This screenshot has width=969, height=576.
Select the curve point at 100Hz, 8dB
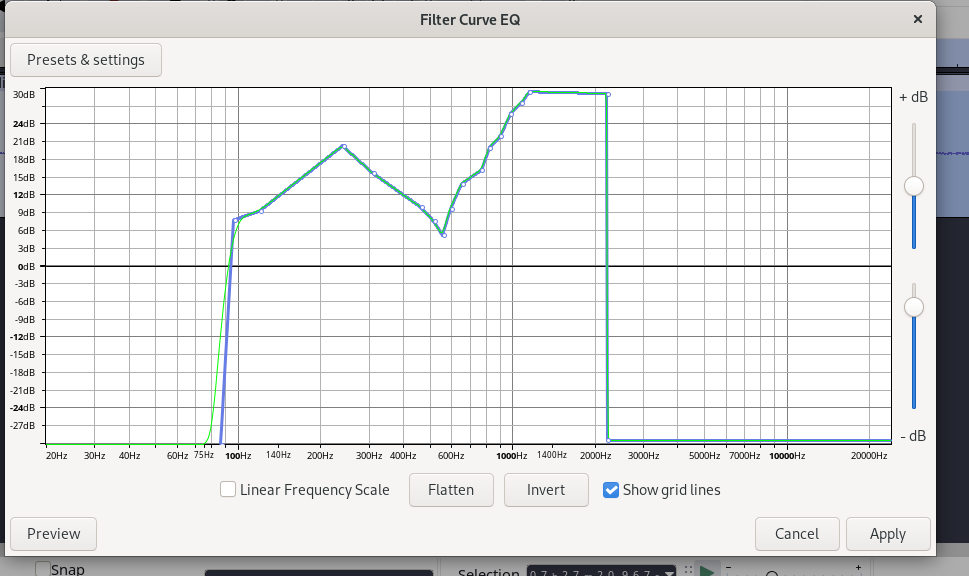click(235, 220)
